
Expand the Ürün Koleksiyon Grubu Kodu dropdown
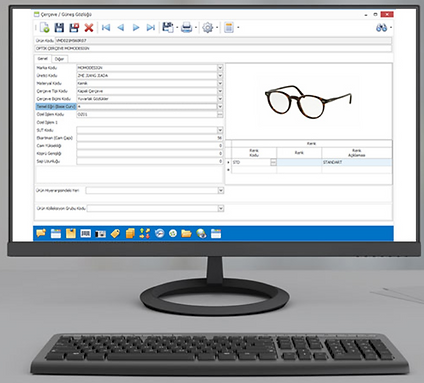221,208
